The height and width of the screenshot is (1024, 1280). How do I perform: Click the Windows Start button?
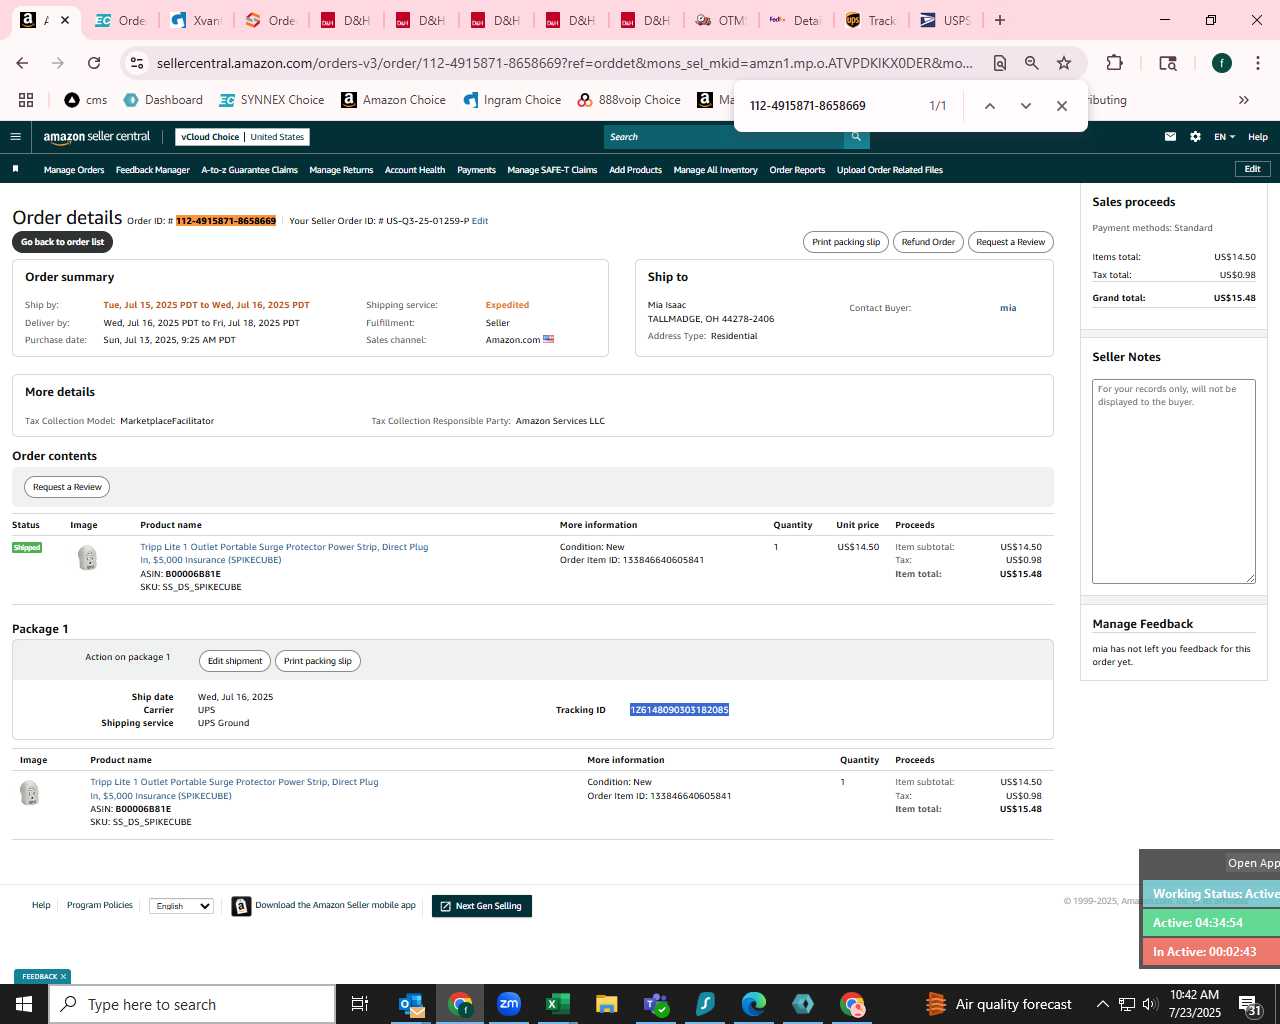pos(24,1004)
